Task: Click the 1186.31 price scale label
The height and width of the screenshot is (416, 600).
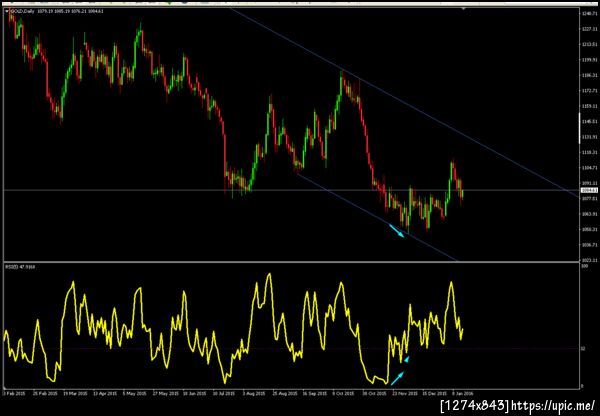Action: coord(591,75)
